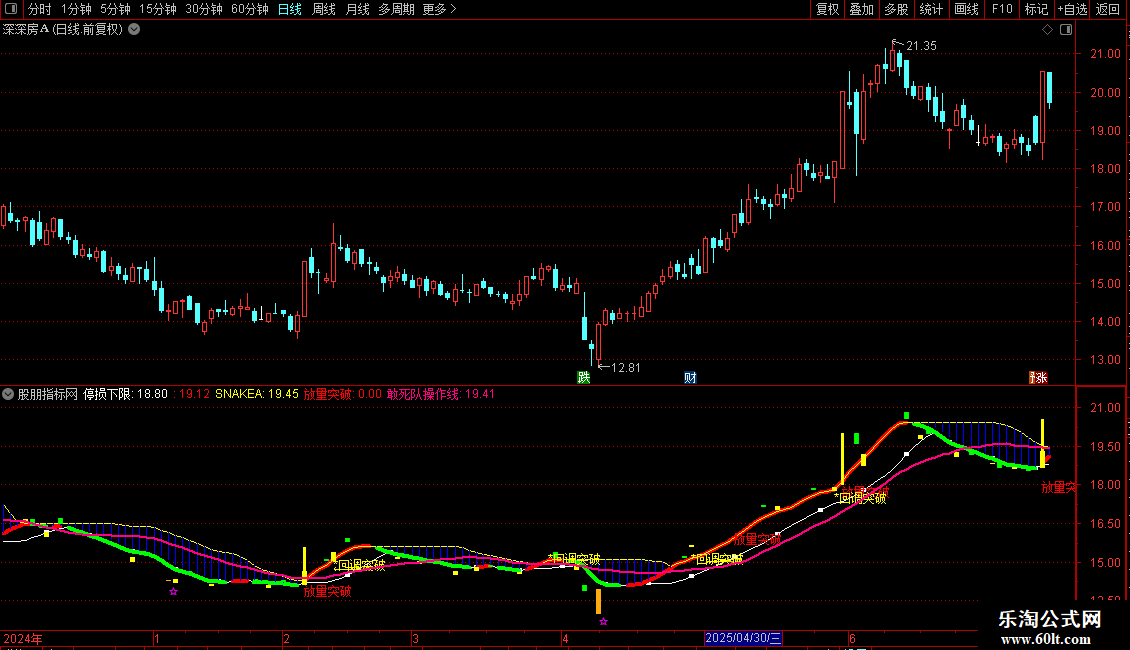Add stock with +自选 button
Viewport: 1130px width, 650px height.
[x=1072, y=9]
